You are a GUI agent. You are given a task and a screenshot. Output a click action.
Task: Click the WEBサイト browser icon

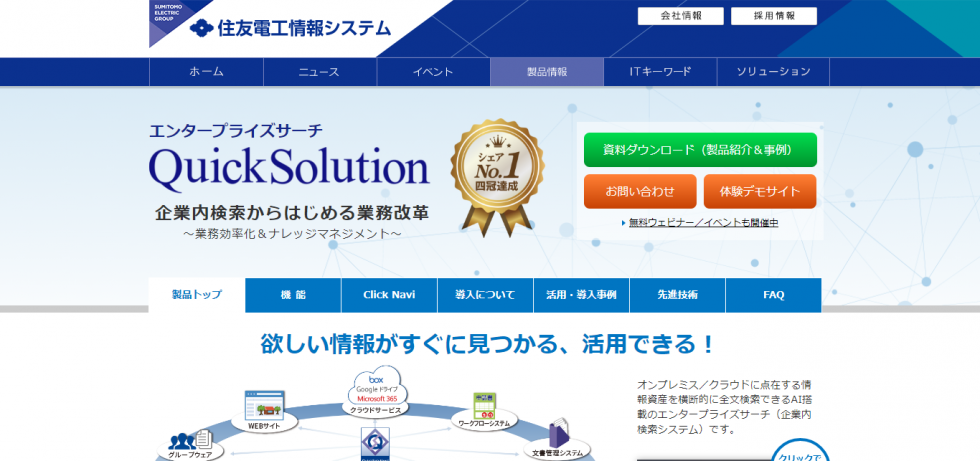(265, 407)
